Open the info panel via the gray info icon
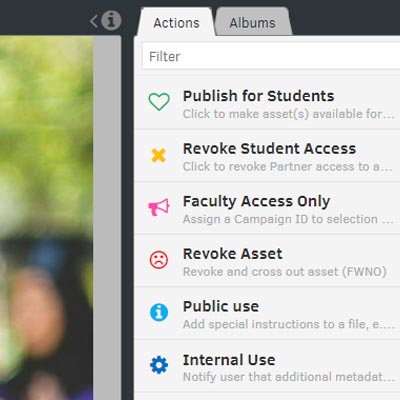 (111, 21)
